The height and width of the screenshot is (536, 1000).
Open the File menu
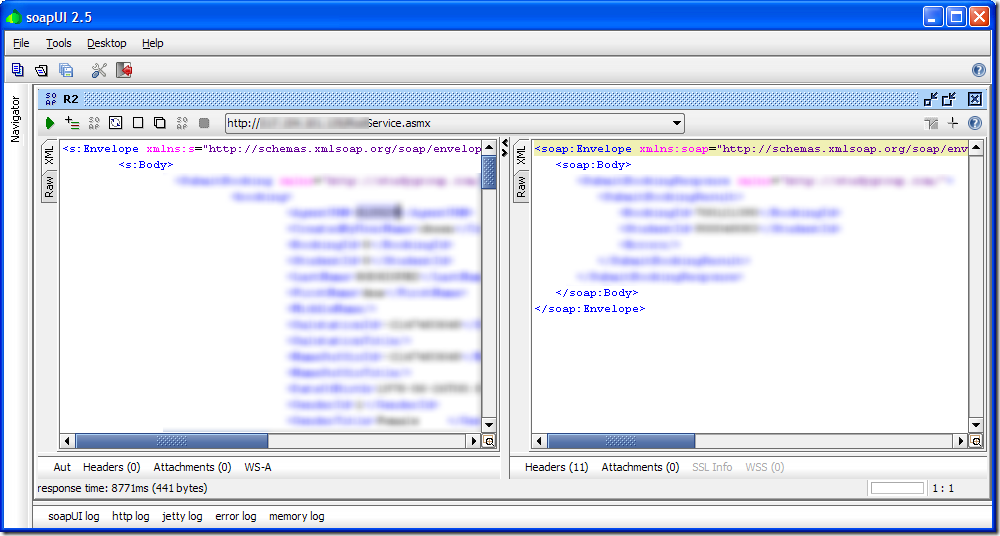point(21,43)
